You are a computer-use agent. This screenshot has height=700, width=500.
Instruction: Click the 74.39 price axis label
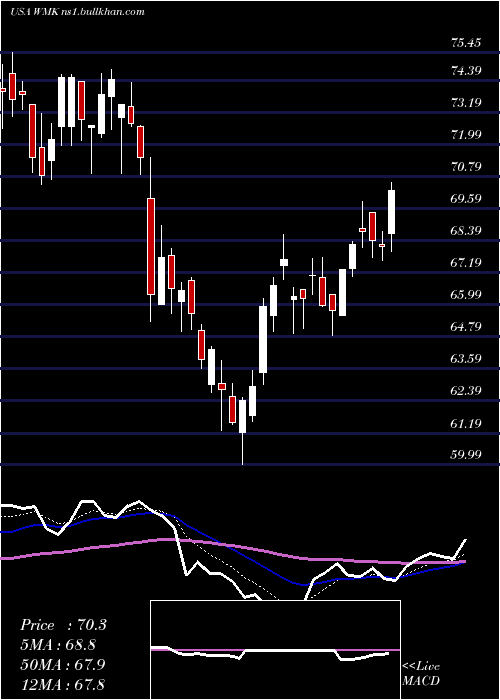[x=466, y=70]
